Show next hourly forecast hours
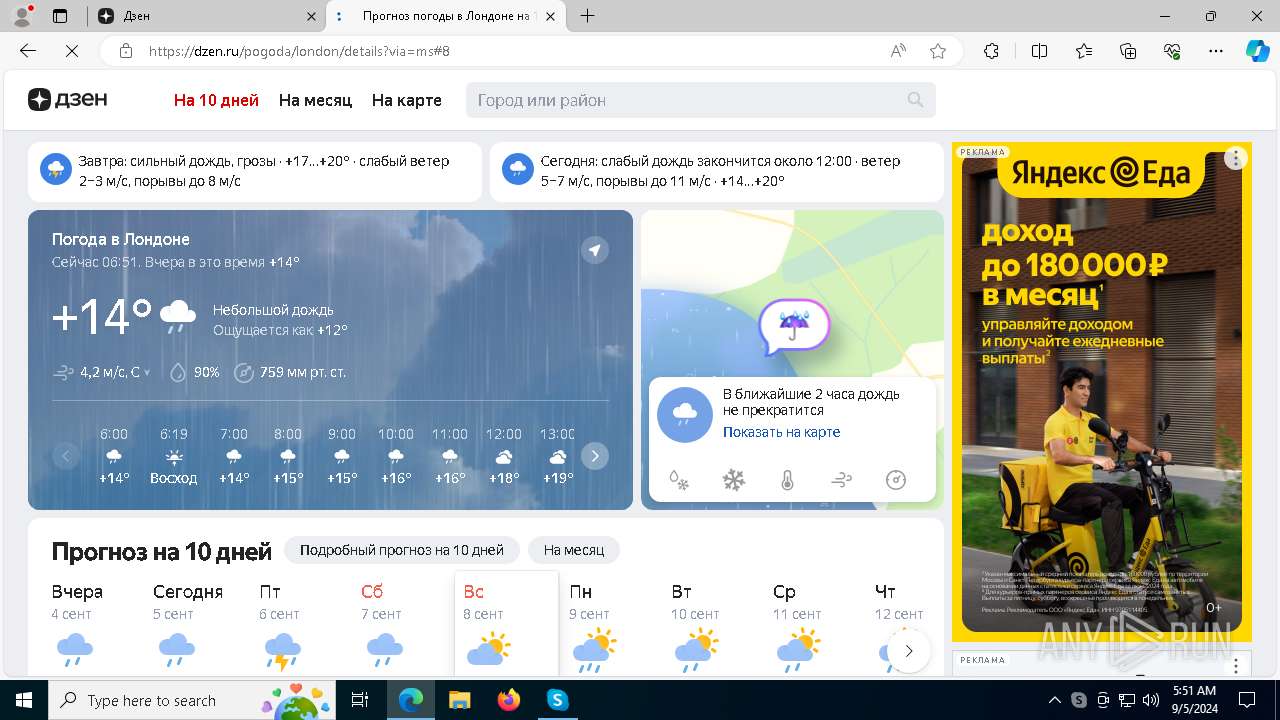This screenshot has height=720, width=1280. click(x=595, y=456)
